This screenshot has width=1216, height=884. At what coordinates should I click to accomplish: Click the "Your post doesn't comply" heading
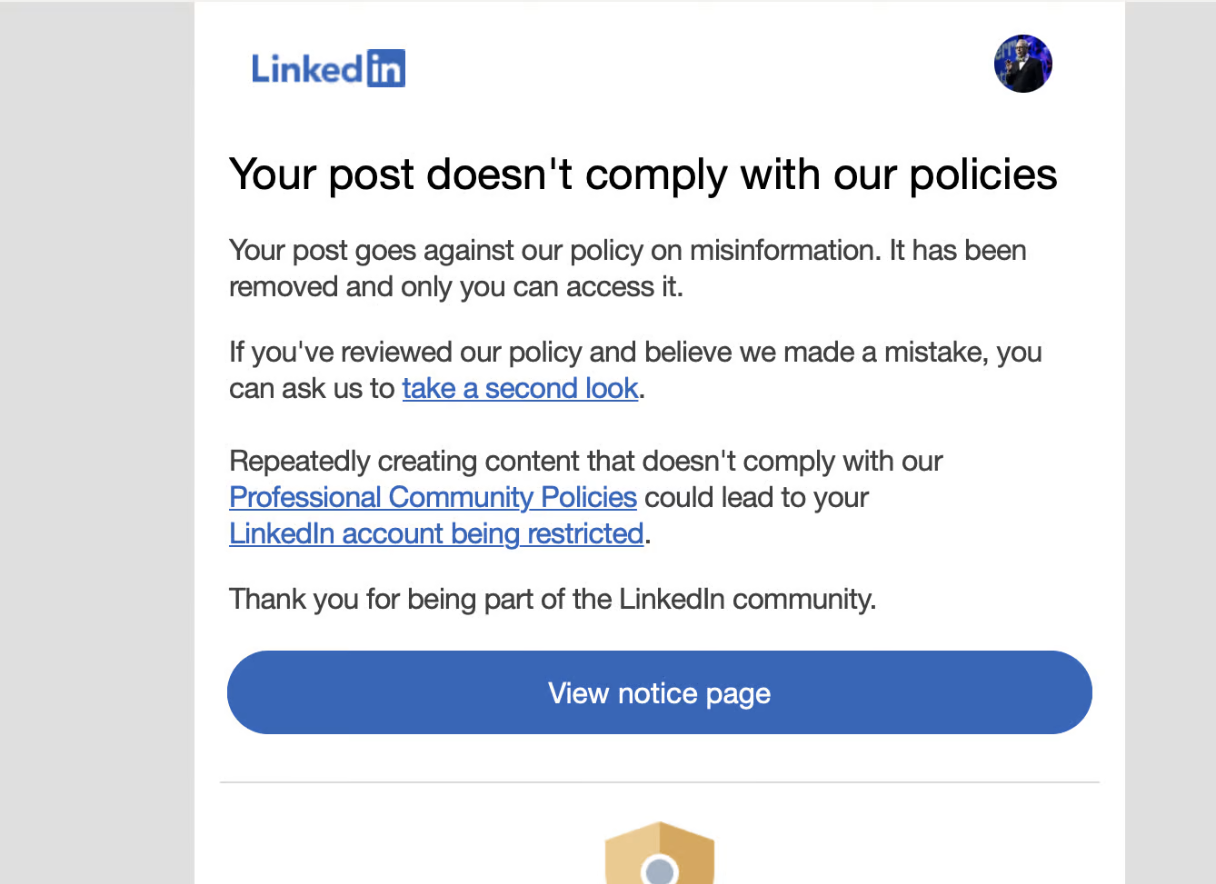[643, 174]
